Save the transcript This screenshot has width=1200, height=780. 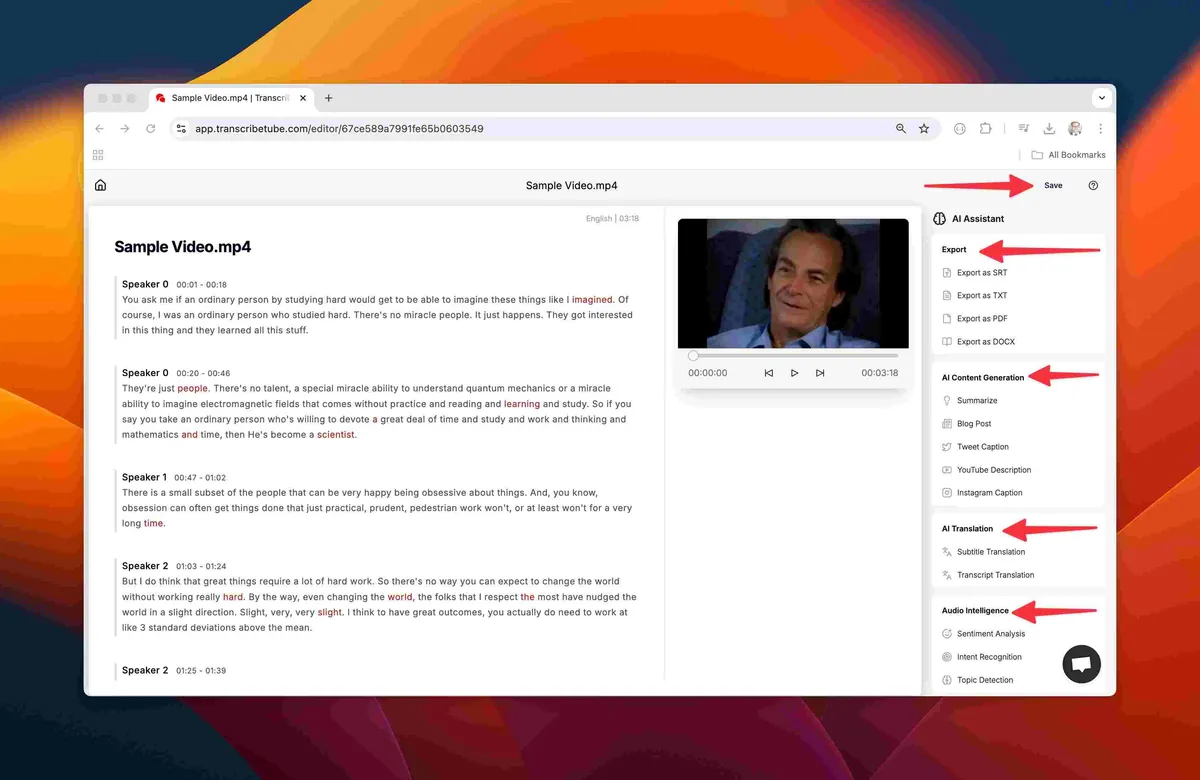click(1053, 185)
